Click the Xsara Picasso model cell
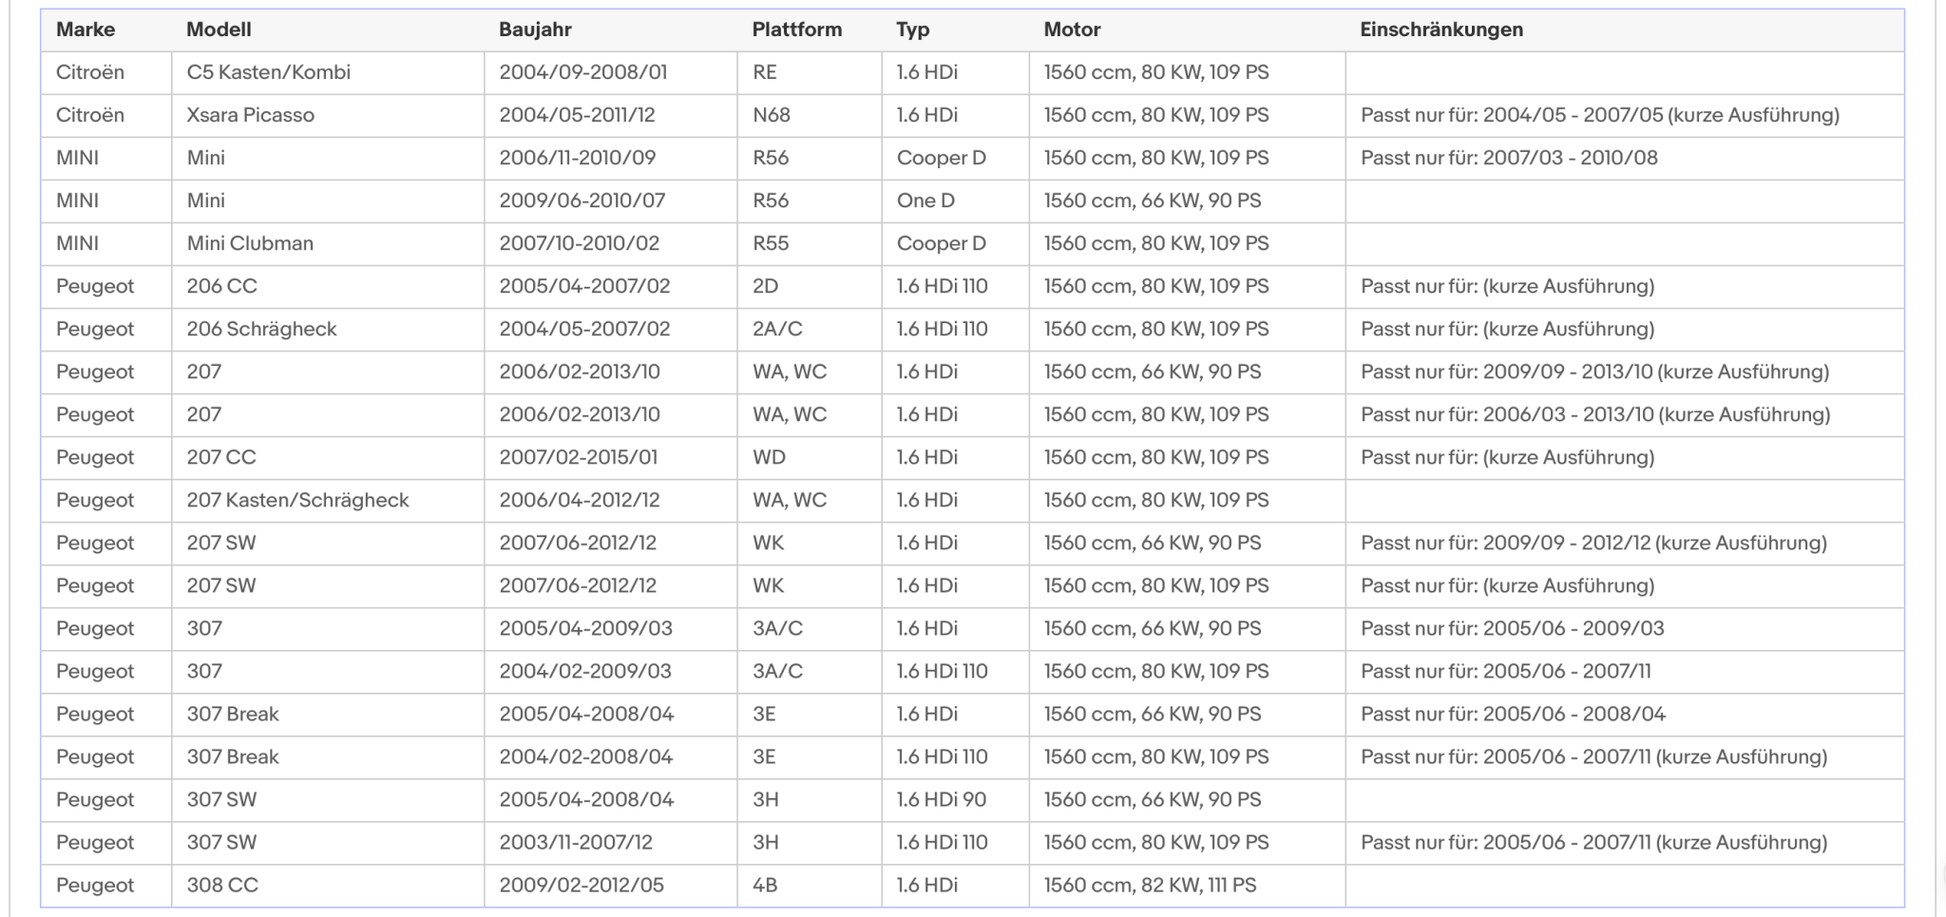 [250, 115]
